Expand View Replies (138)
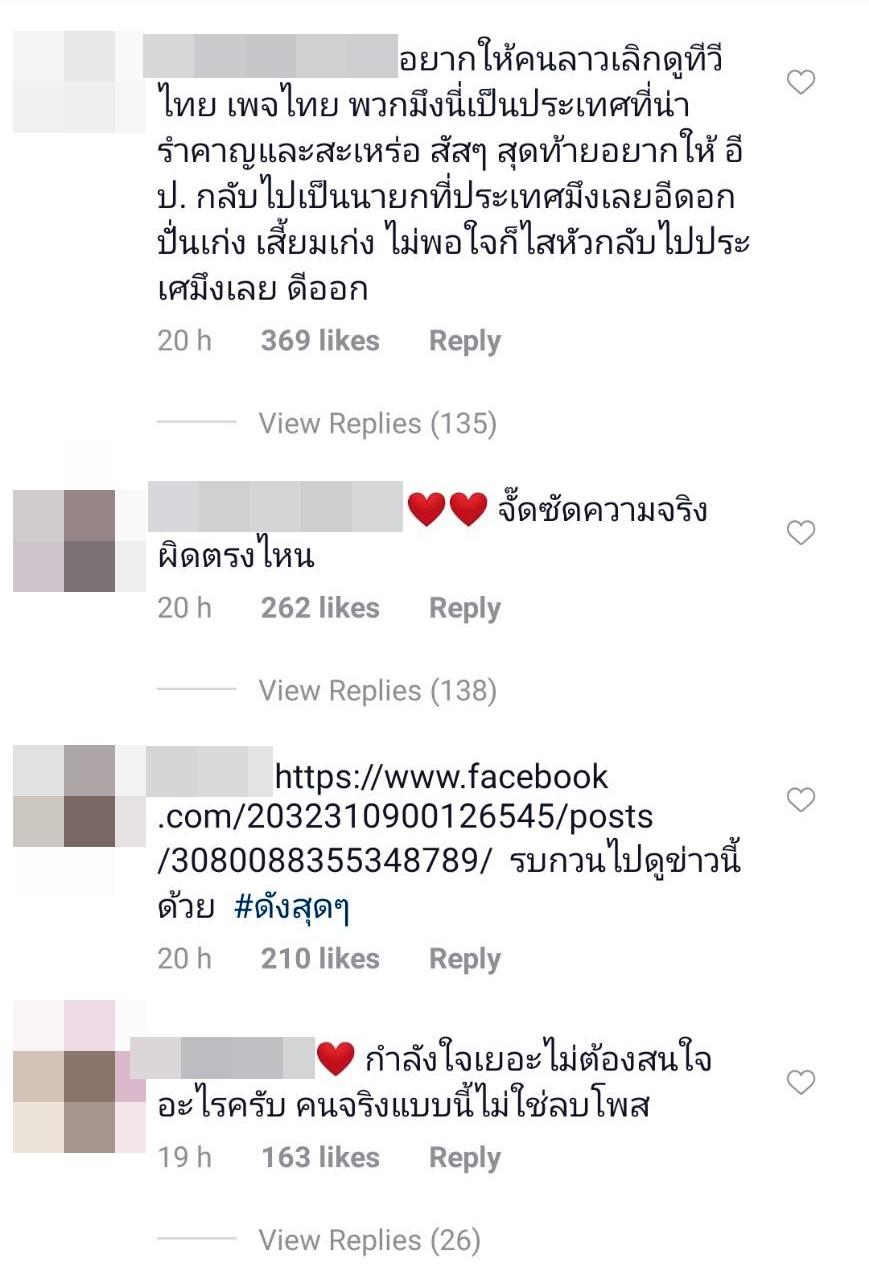The height and width of the screenshot is (1271, 869). click(377, 691)
